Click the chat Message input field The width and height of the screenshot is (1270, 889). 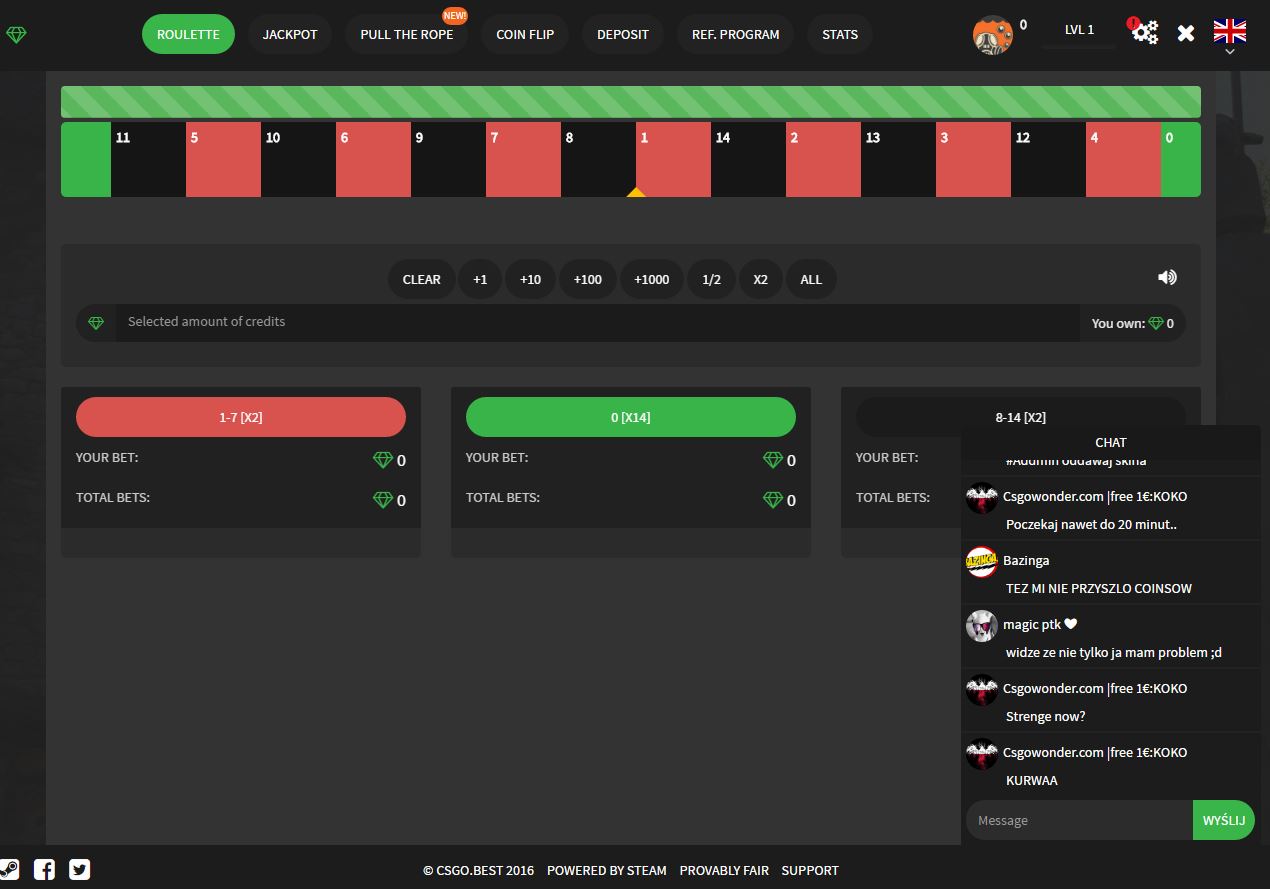(1079, 820)
